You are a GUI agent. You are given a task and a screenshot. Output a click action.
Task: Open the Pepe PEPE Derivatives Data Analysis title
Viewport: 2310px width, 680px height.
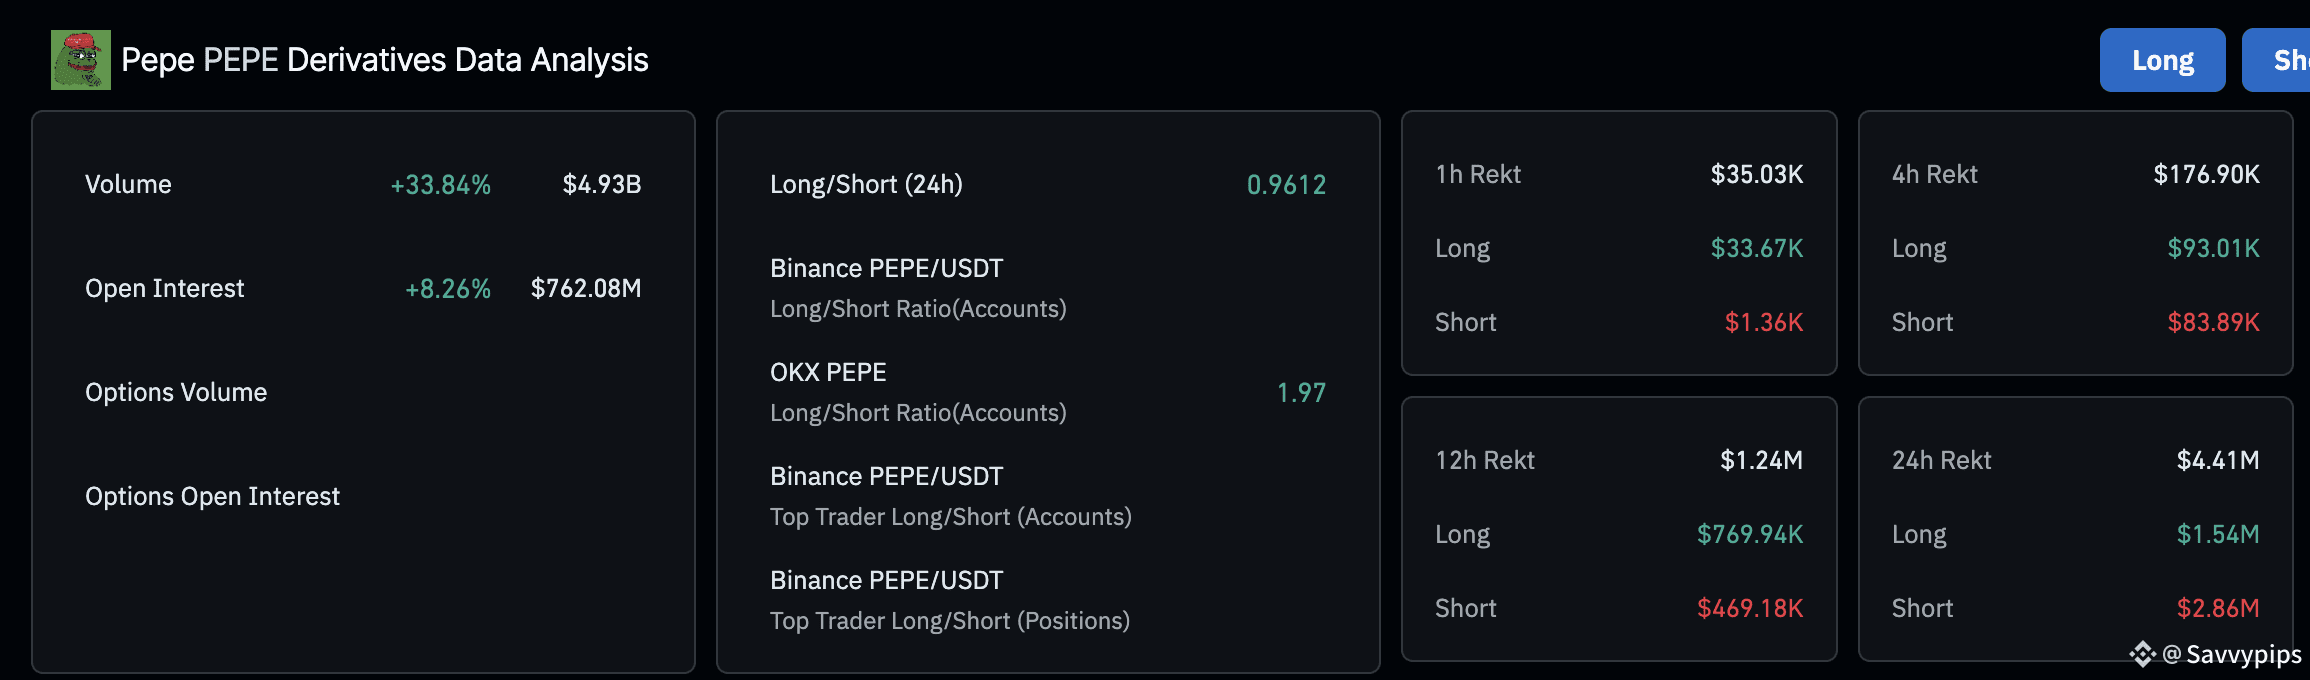[385, 60]
